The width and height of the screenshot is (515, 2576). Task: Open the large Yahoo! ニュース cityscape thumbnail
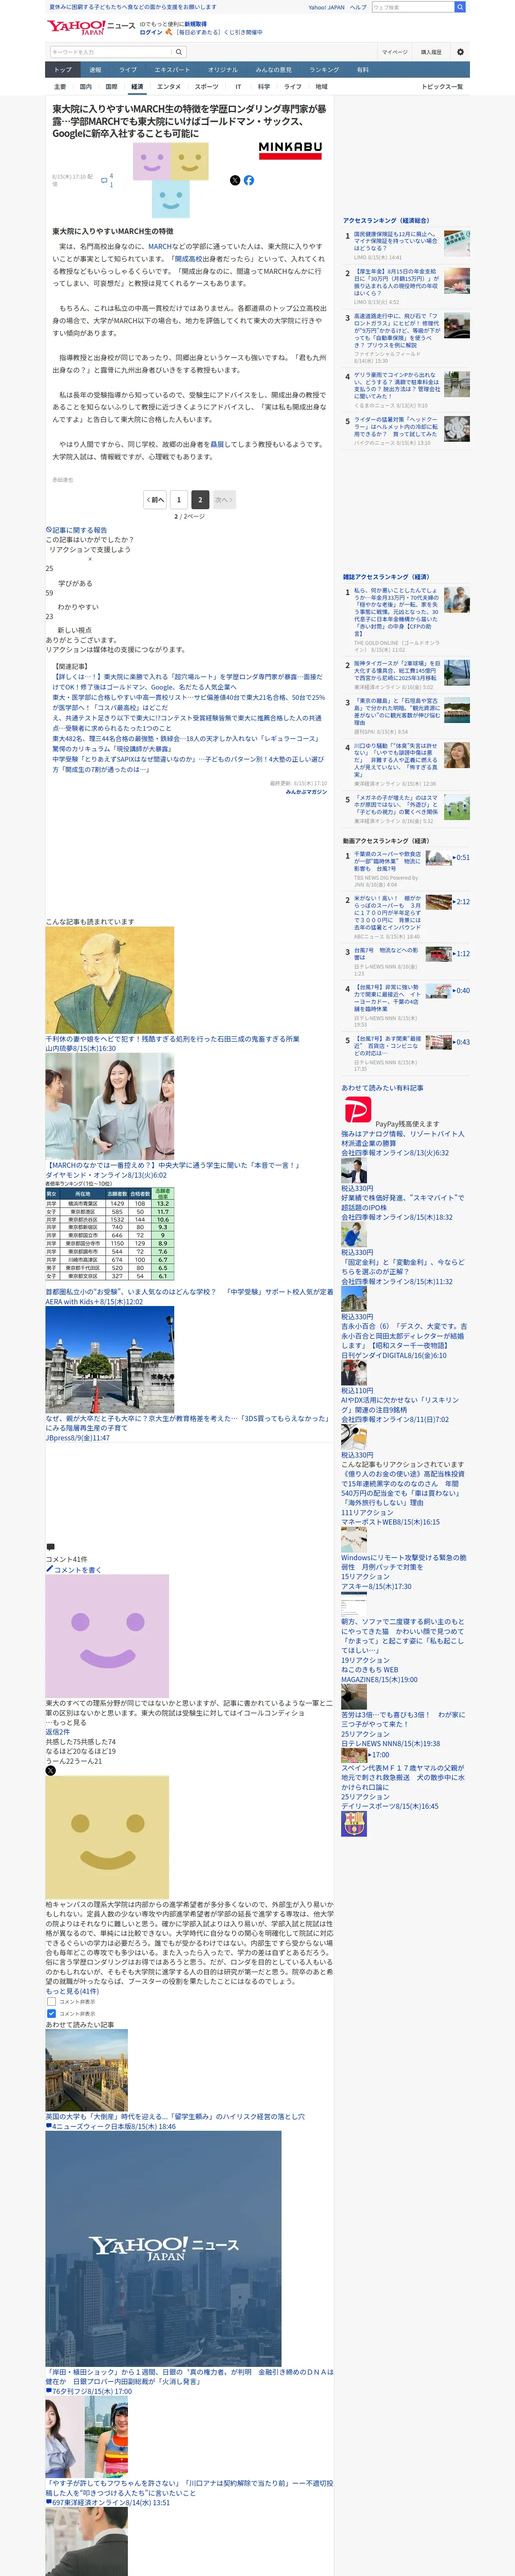tap(163, 2248)
